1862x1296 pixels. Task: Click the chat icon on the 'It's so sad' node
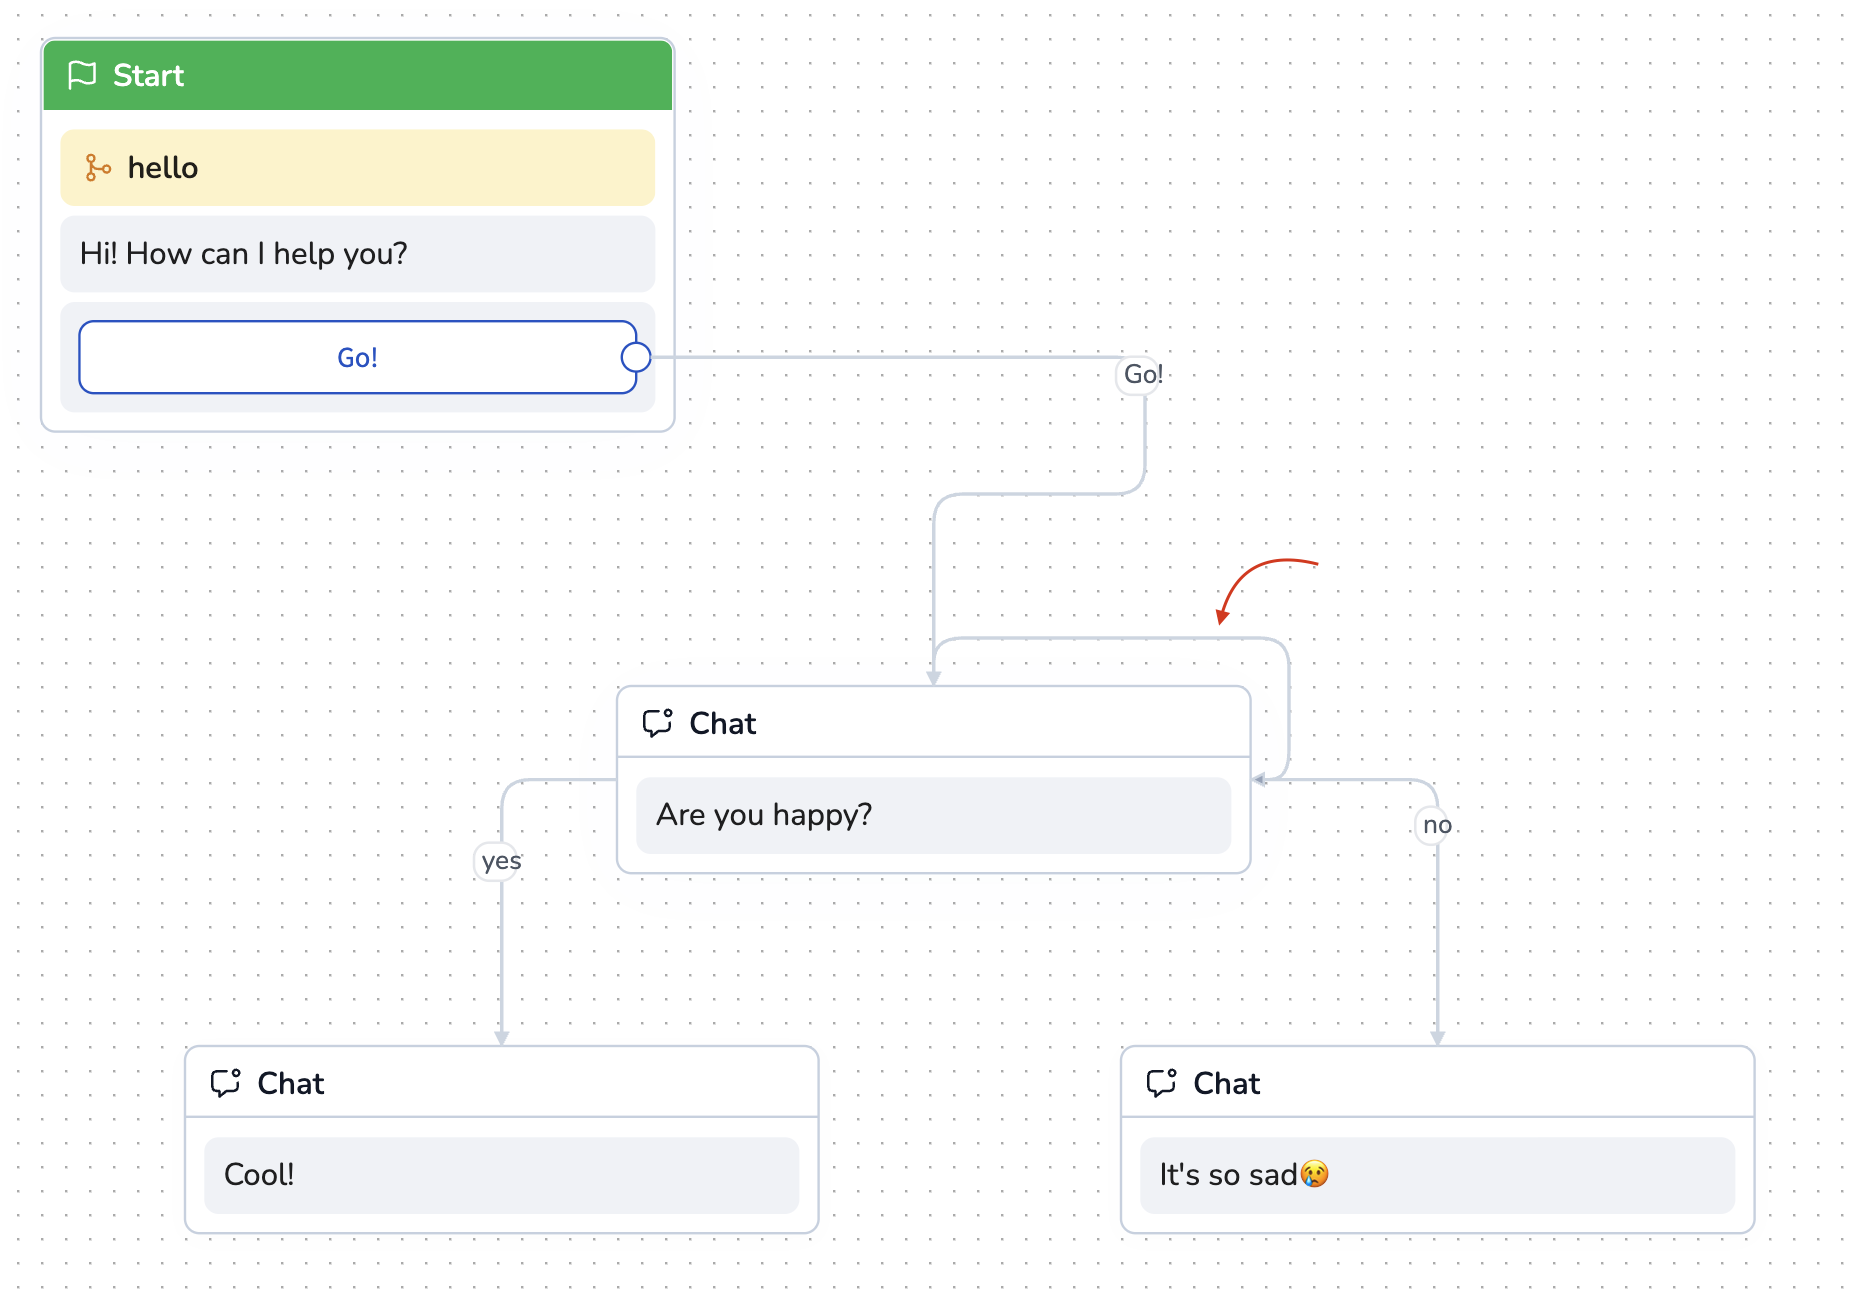click(1161, 1083)
